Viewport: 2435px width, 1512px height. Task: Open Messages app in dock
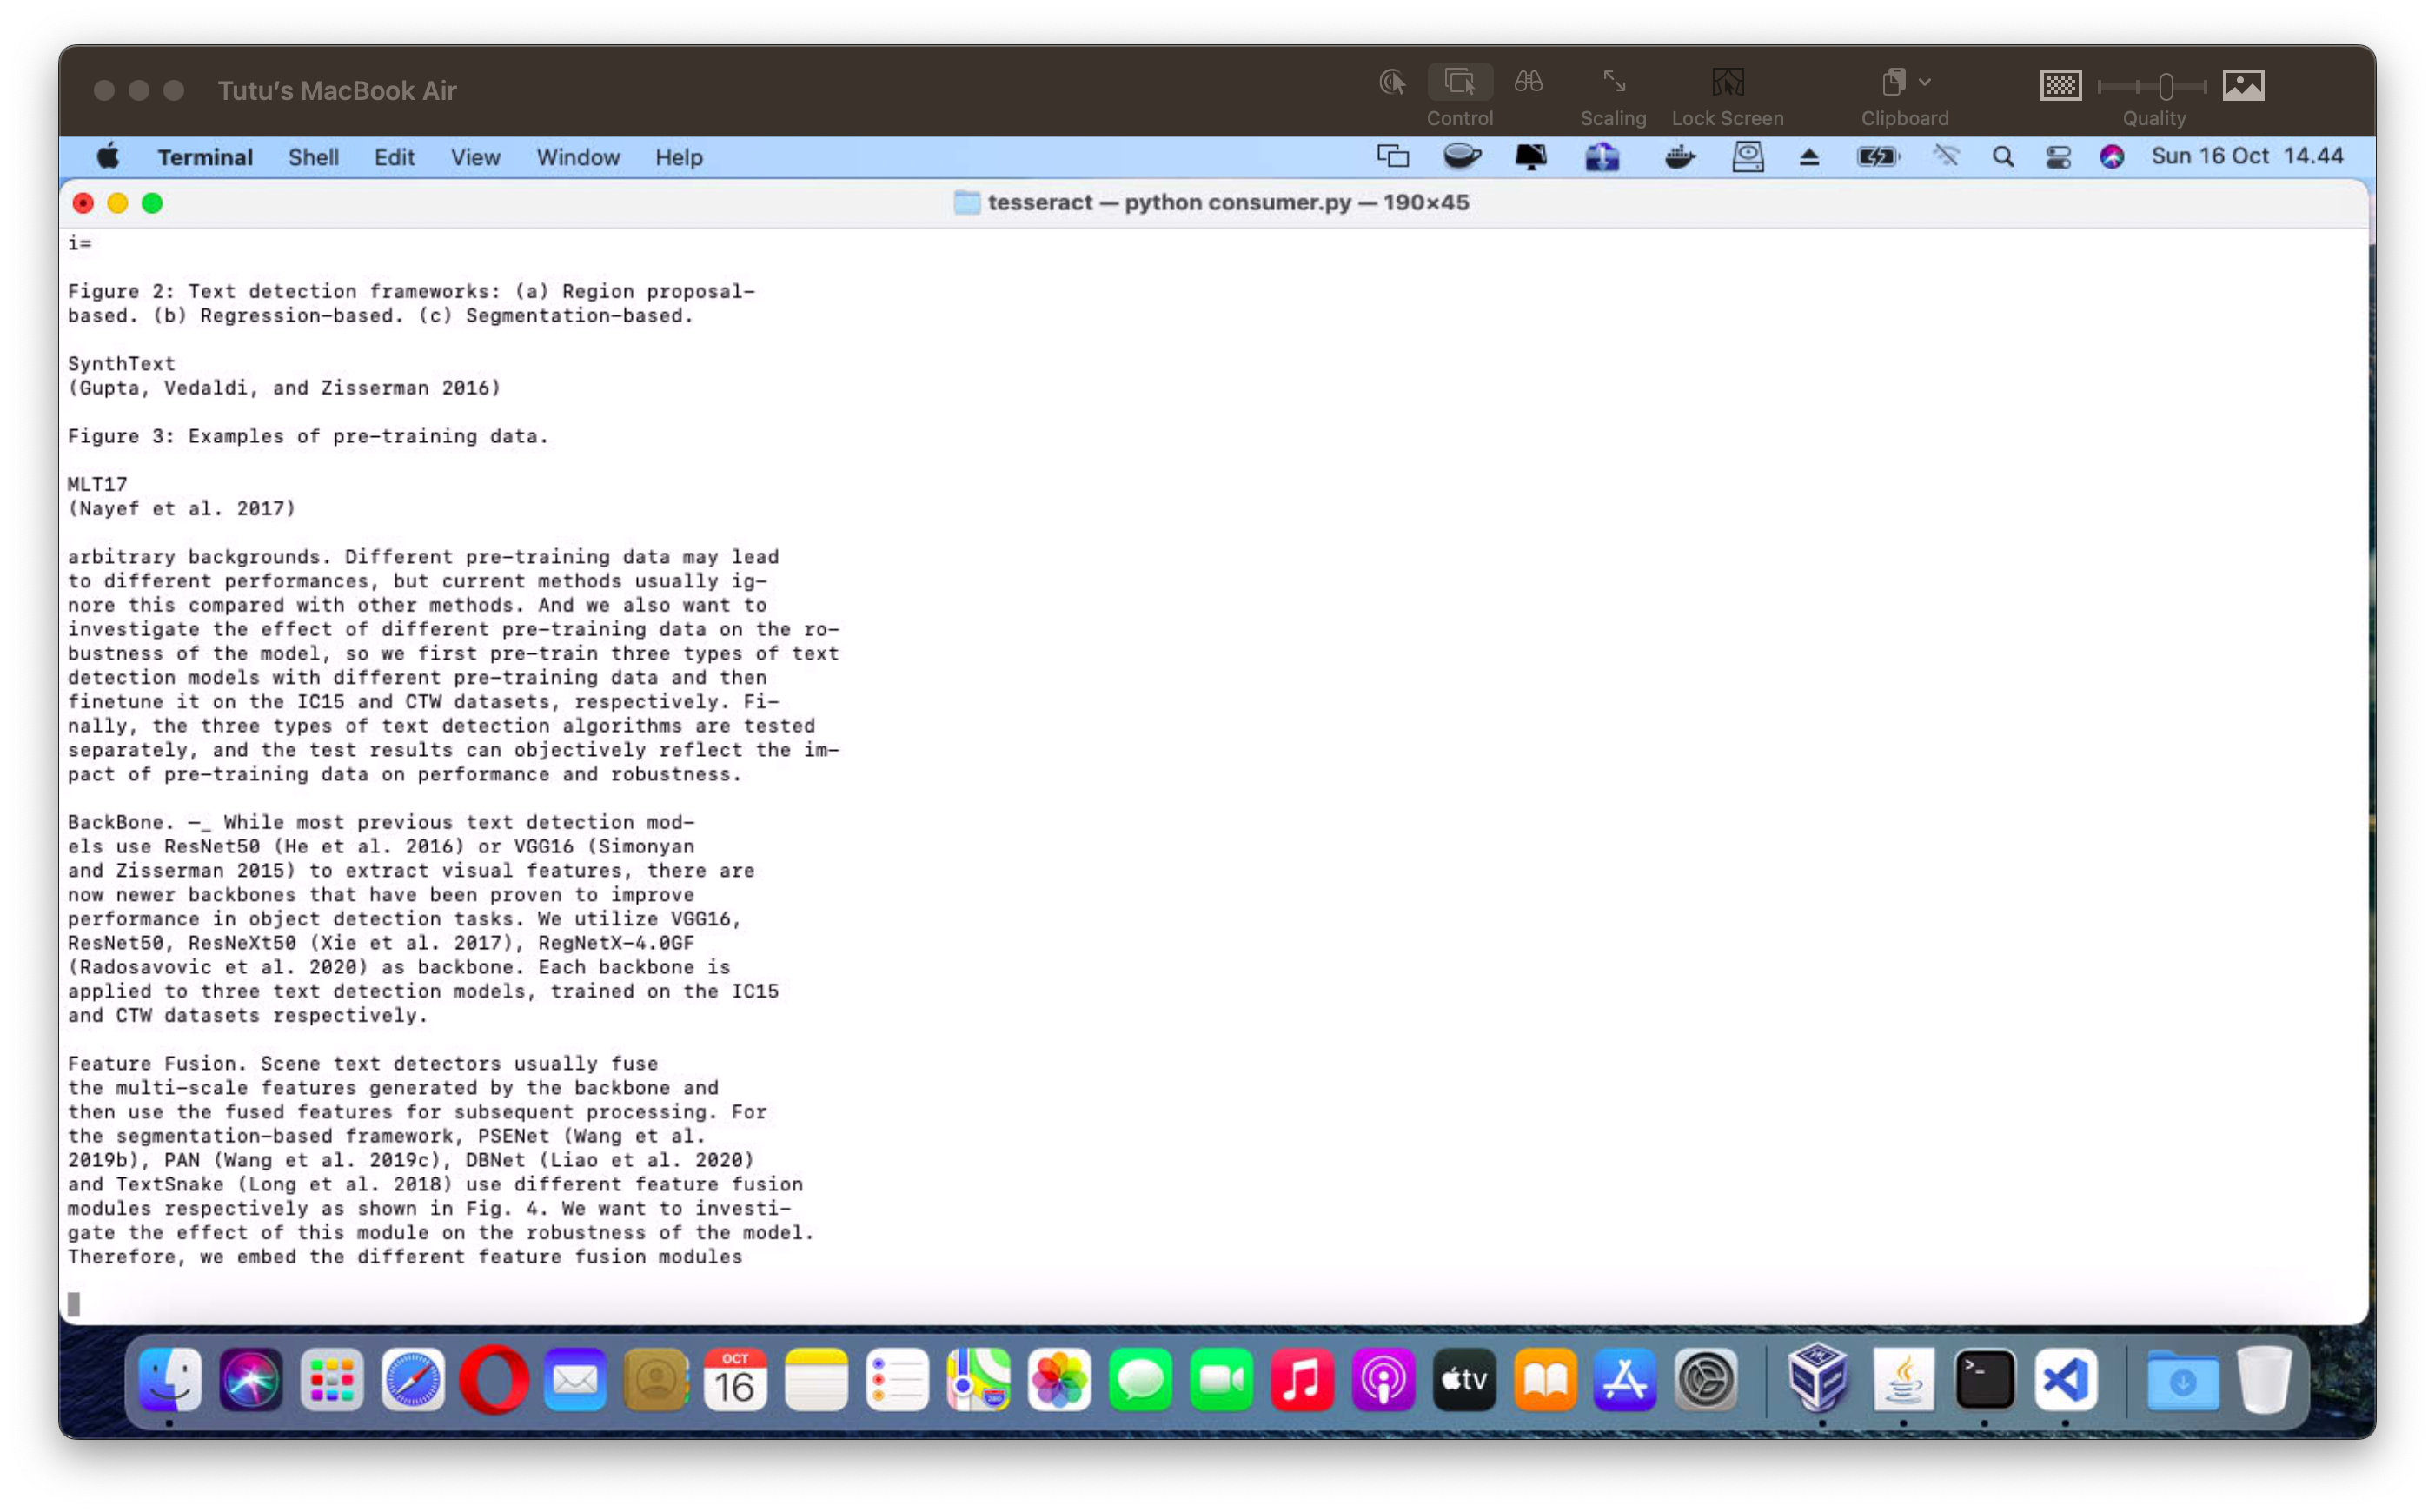(x=1139, y=1382)
